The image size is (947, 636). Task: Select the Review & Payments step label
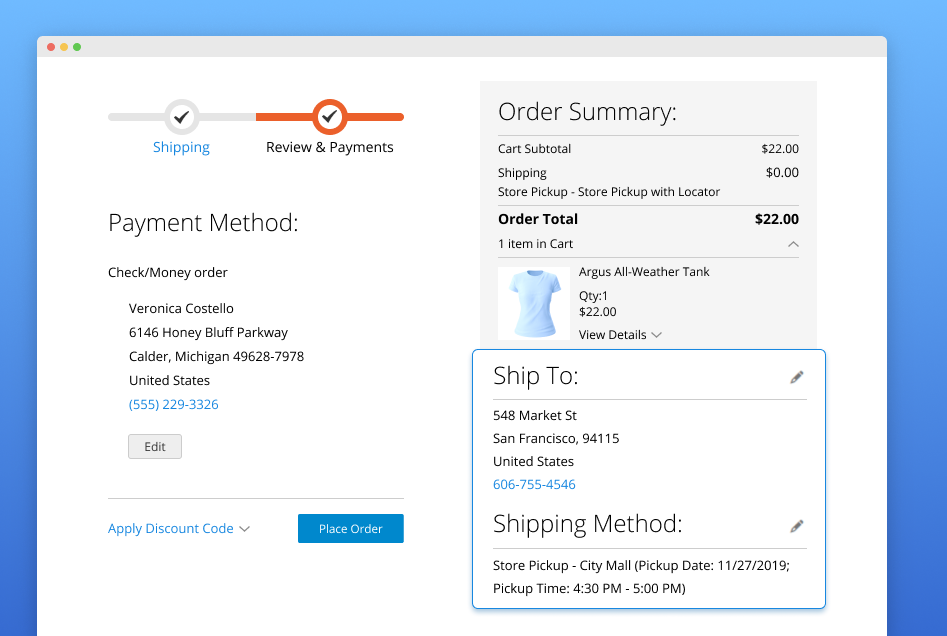329,147
